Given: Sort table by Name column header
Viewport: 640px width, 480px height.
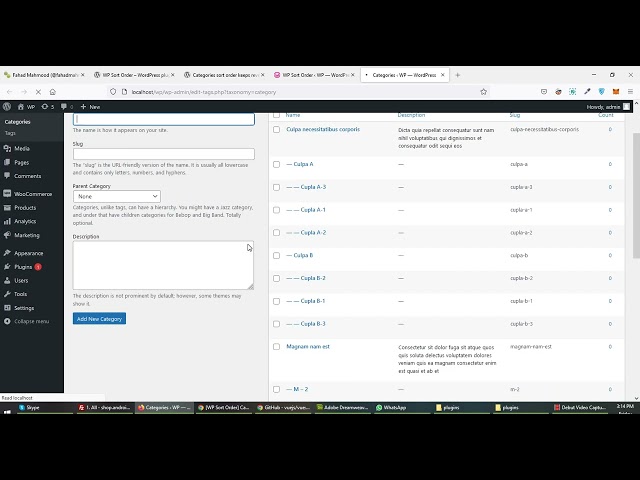Looking at the screenshot, I should coord(293,115).
